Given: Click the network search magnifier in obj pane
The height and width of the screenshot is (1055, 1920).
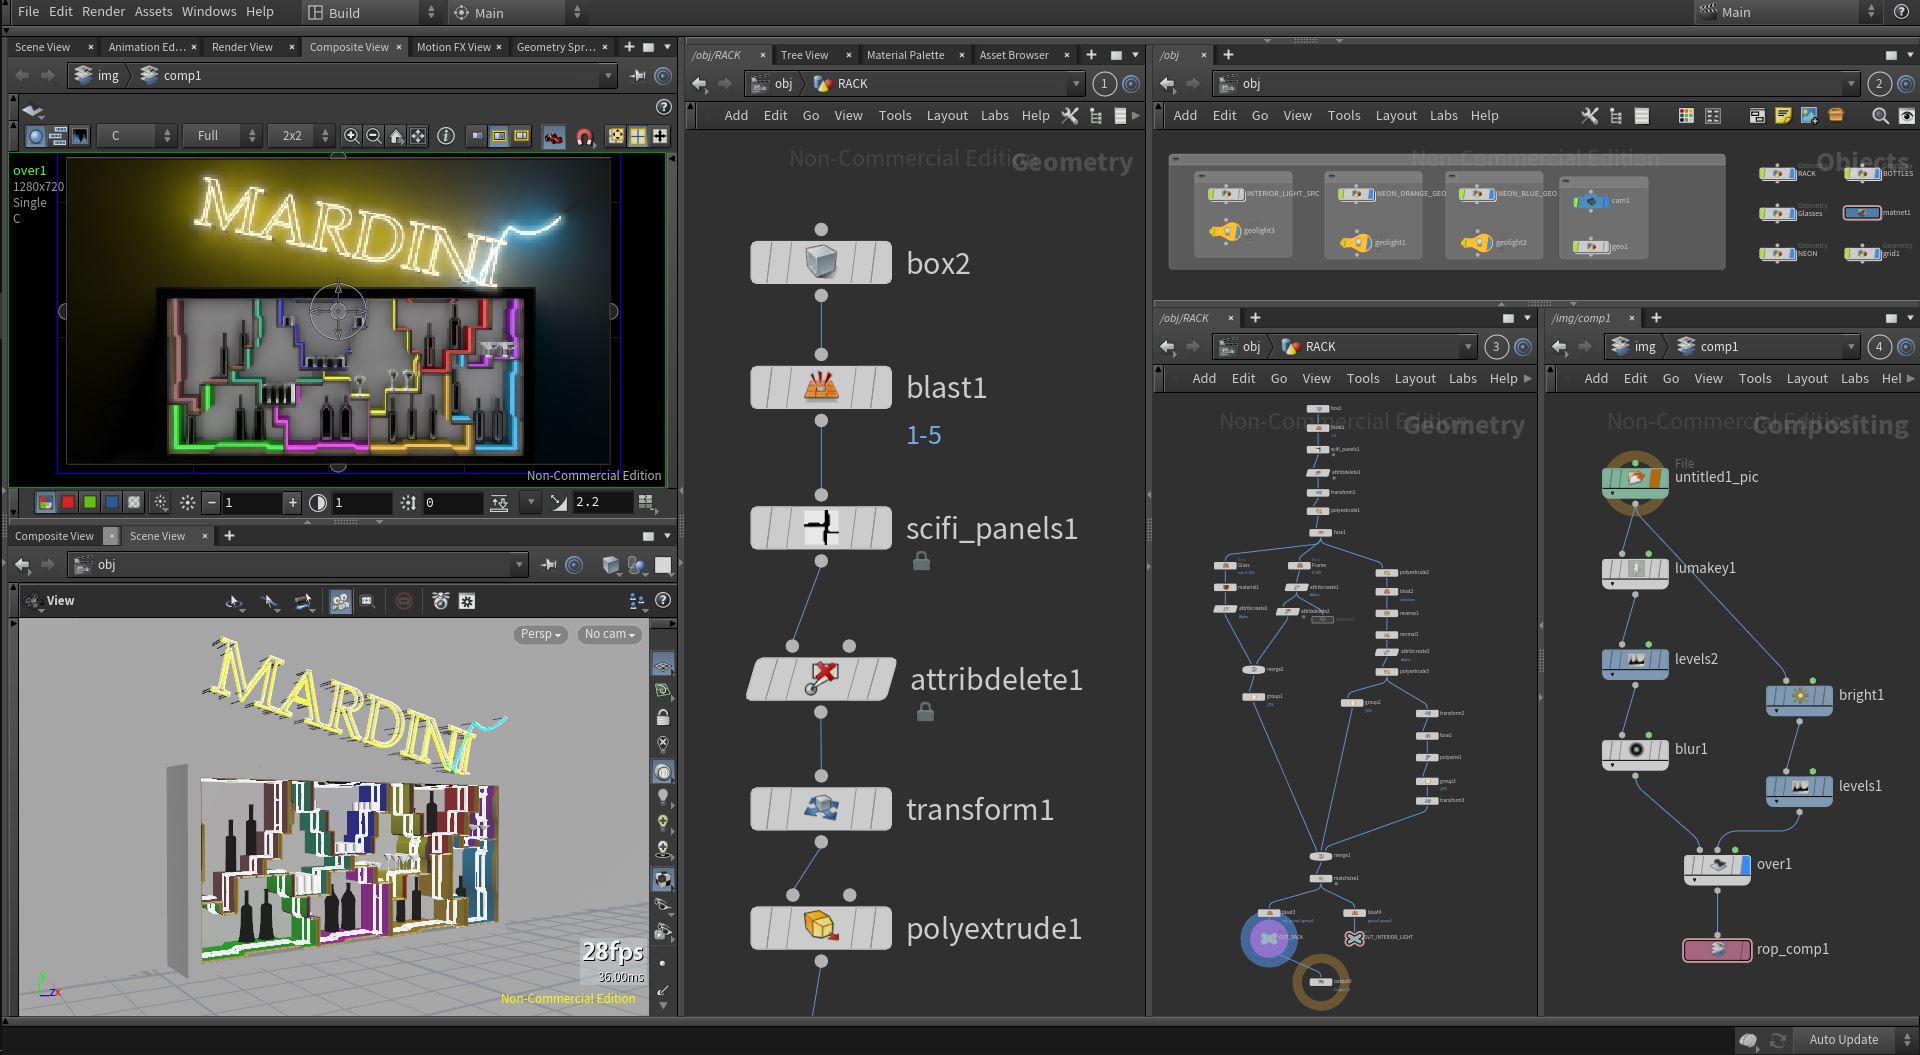Looking at the screenshot, I should 1880,116.
